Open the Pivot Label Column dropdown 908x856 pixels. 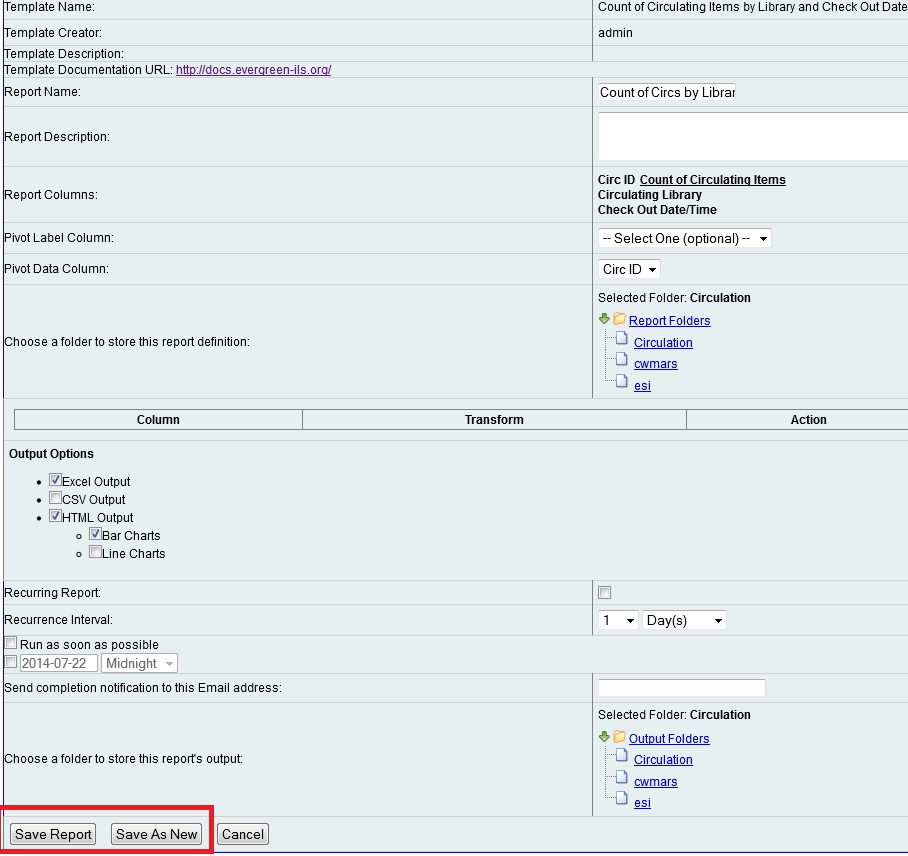pos(685,239)
